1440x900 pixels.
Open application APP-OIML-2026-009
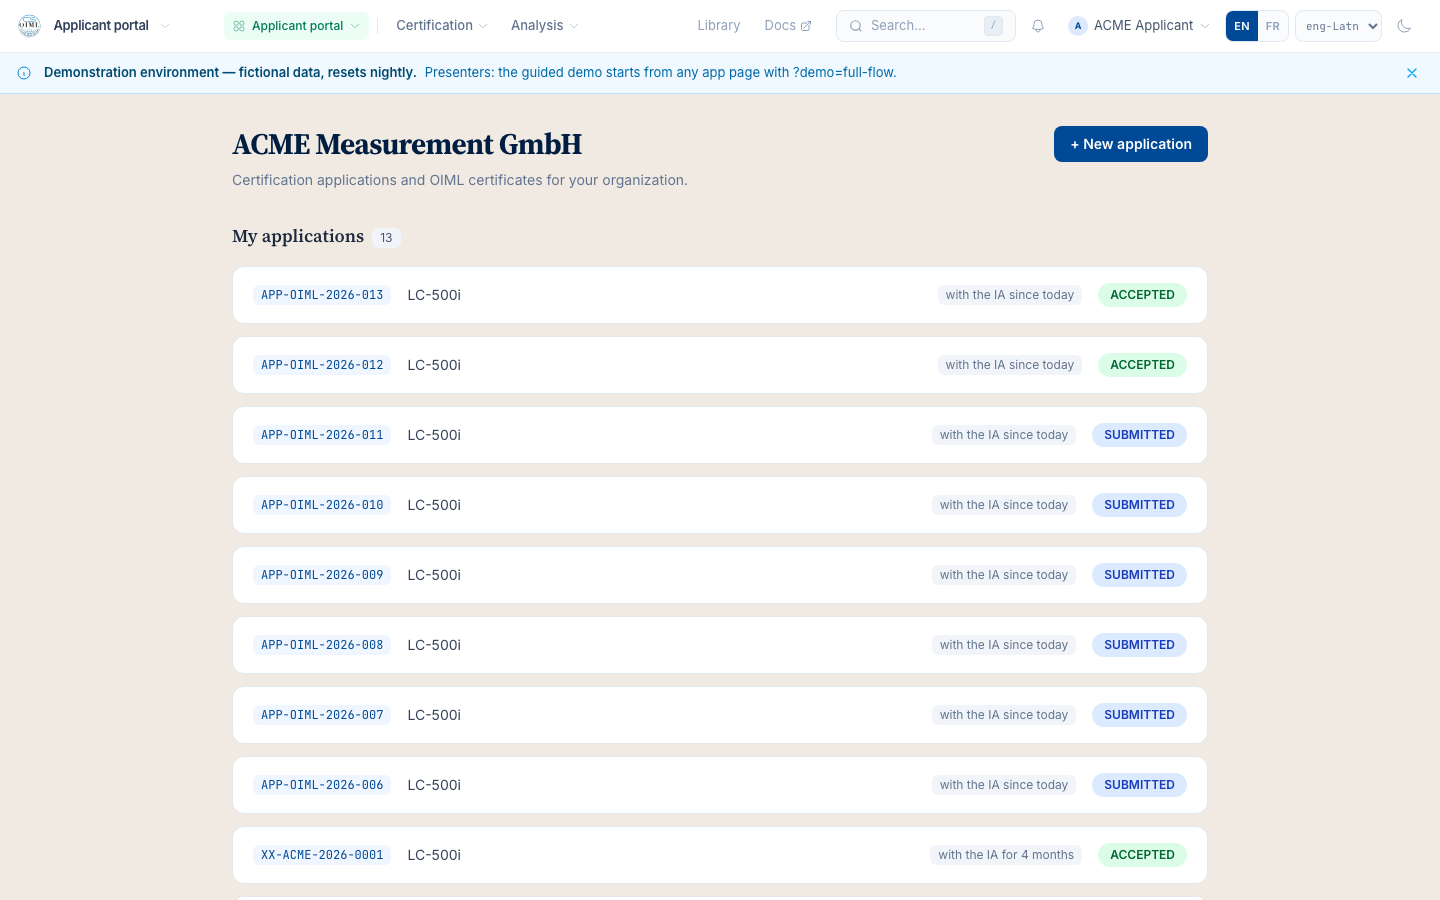(720, 575)
